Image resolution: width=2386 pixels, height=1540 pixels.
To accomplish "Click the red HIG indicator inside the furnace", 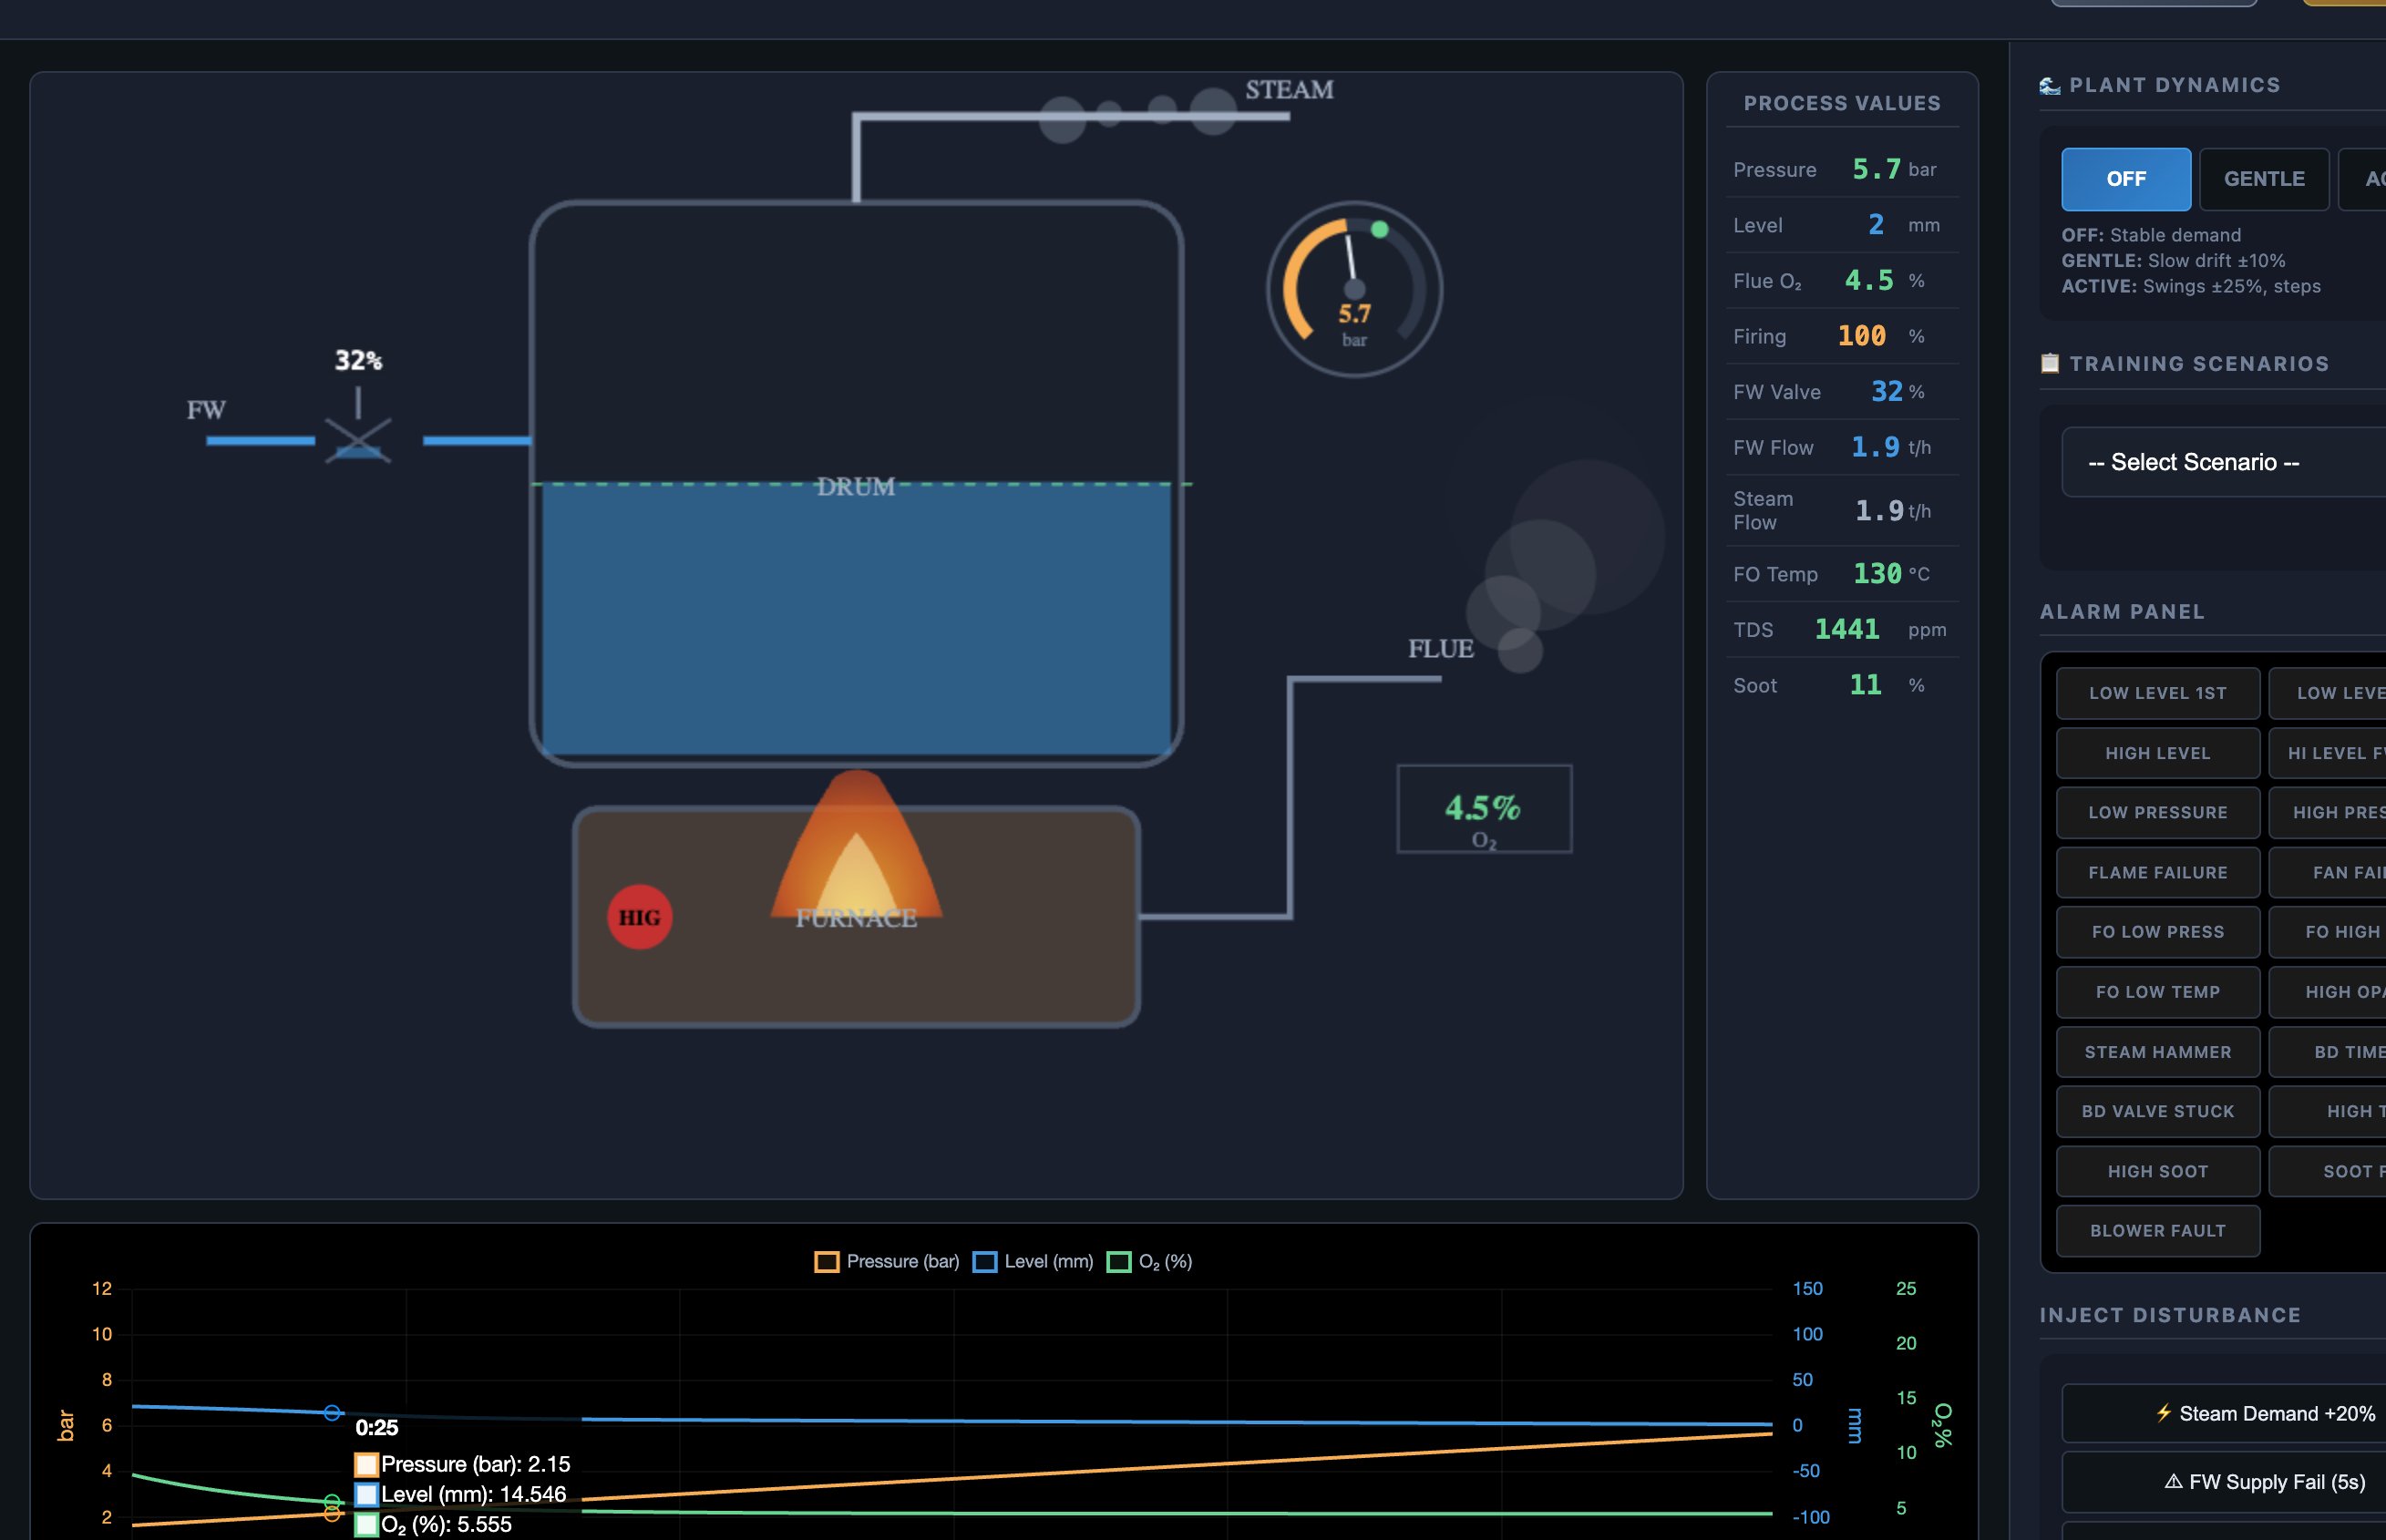I will tap(639, 915).
